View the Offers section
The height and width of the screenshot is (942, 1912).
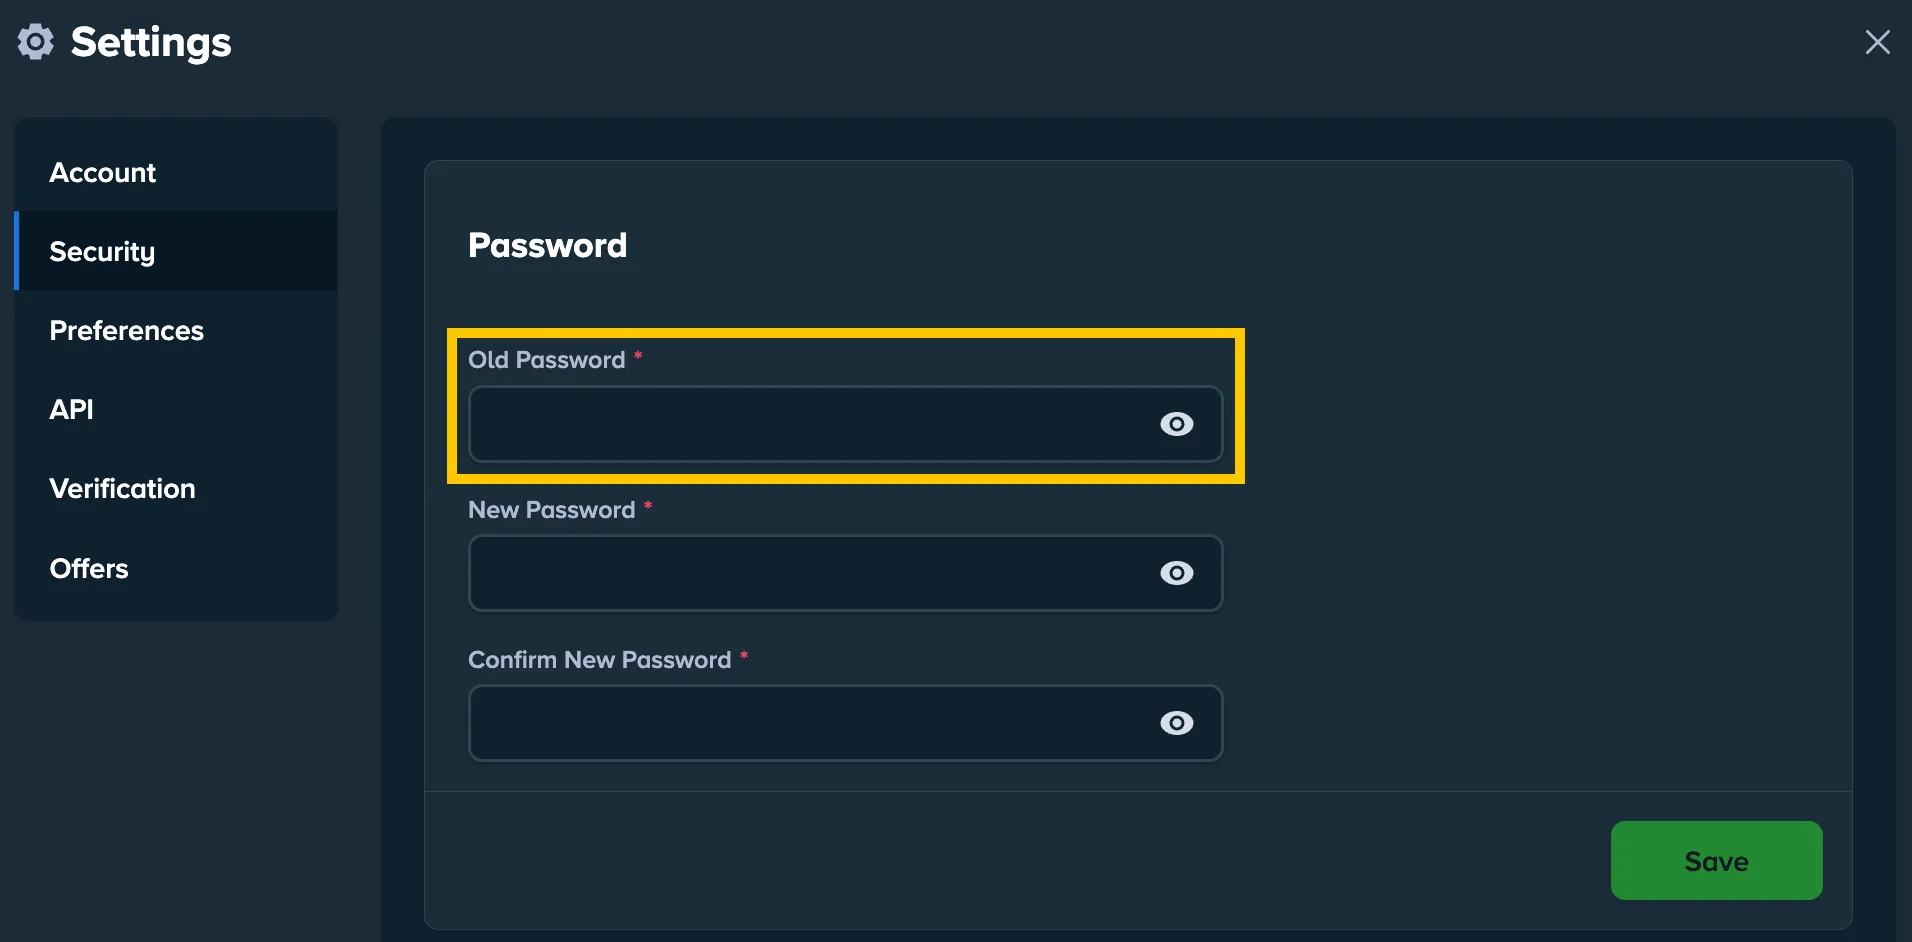tap(89, 568)
